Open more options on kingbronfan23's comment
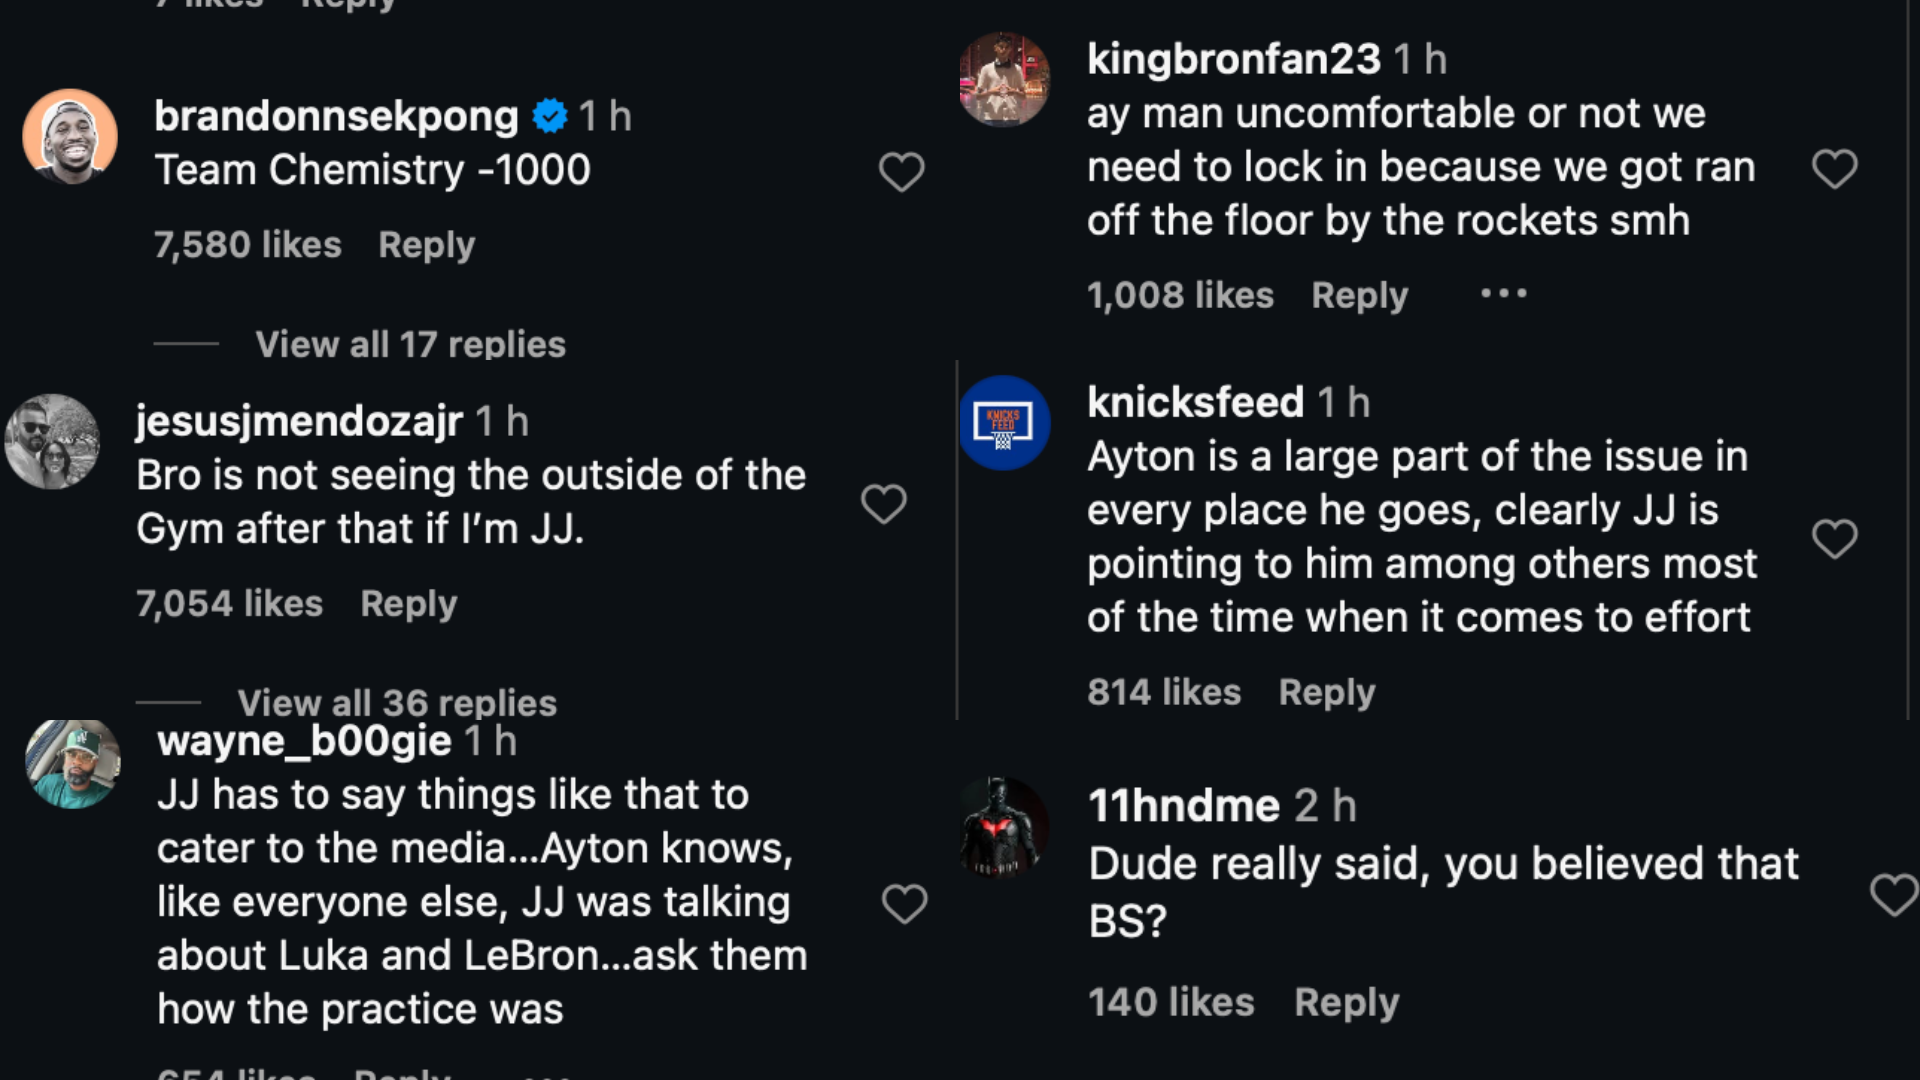 pos(1503,294)
